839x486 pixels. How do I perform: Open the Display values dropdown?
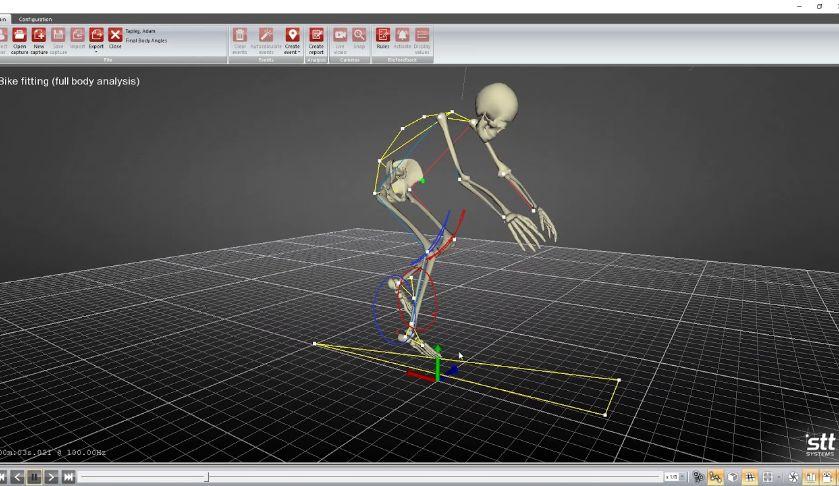[x=422, y=41]
